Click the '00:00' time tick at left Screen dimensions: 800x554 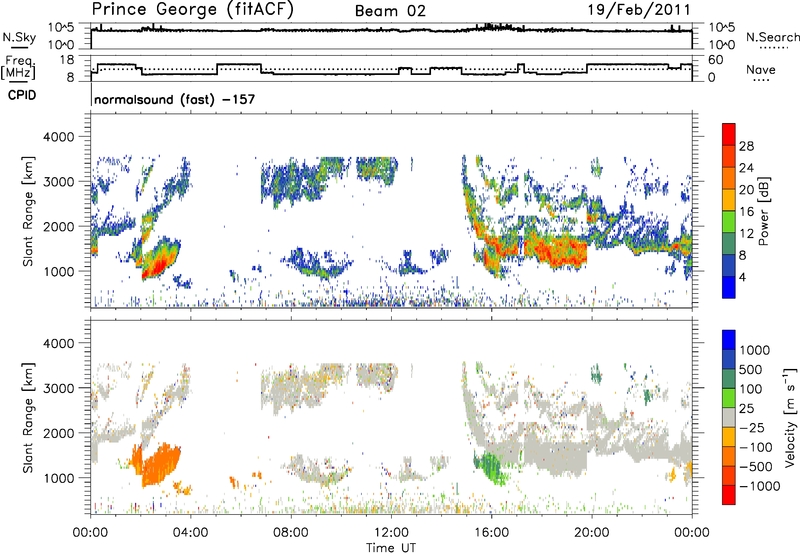click(x=90, y=533)
